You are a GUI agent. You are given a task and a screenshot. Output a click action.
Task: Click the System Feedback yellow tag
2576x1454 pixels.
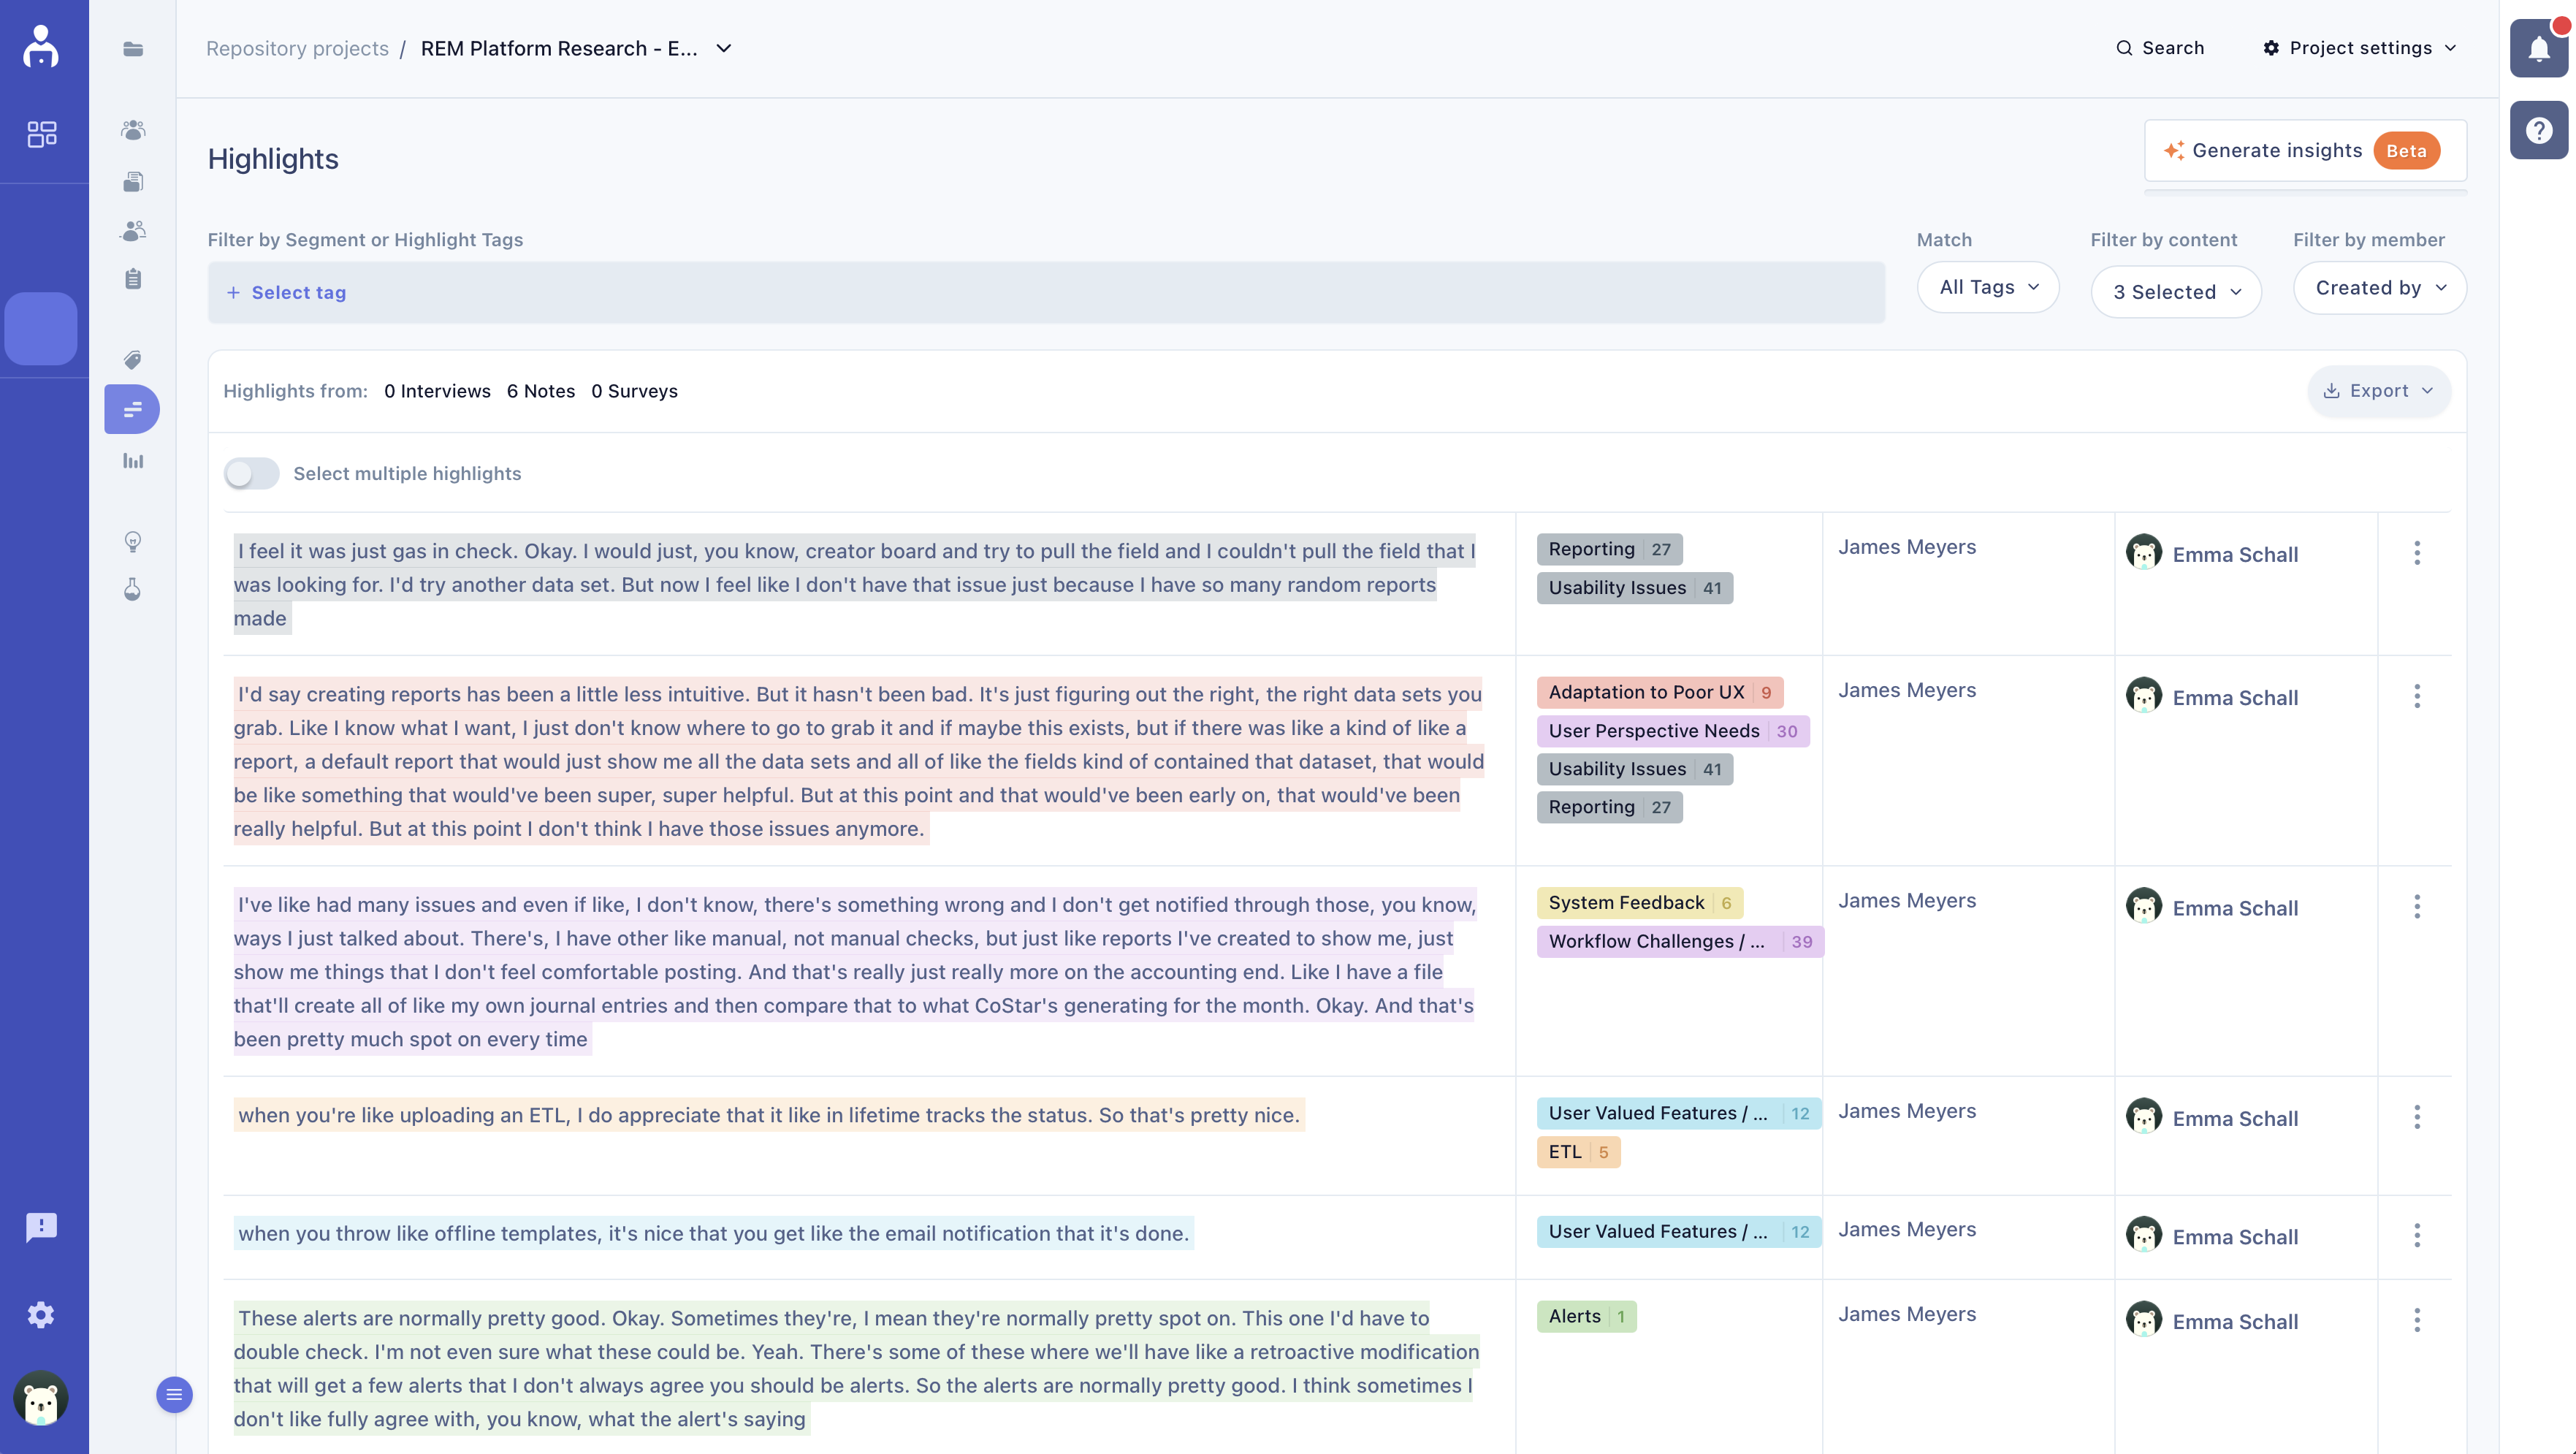[1626, 903]
